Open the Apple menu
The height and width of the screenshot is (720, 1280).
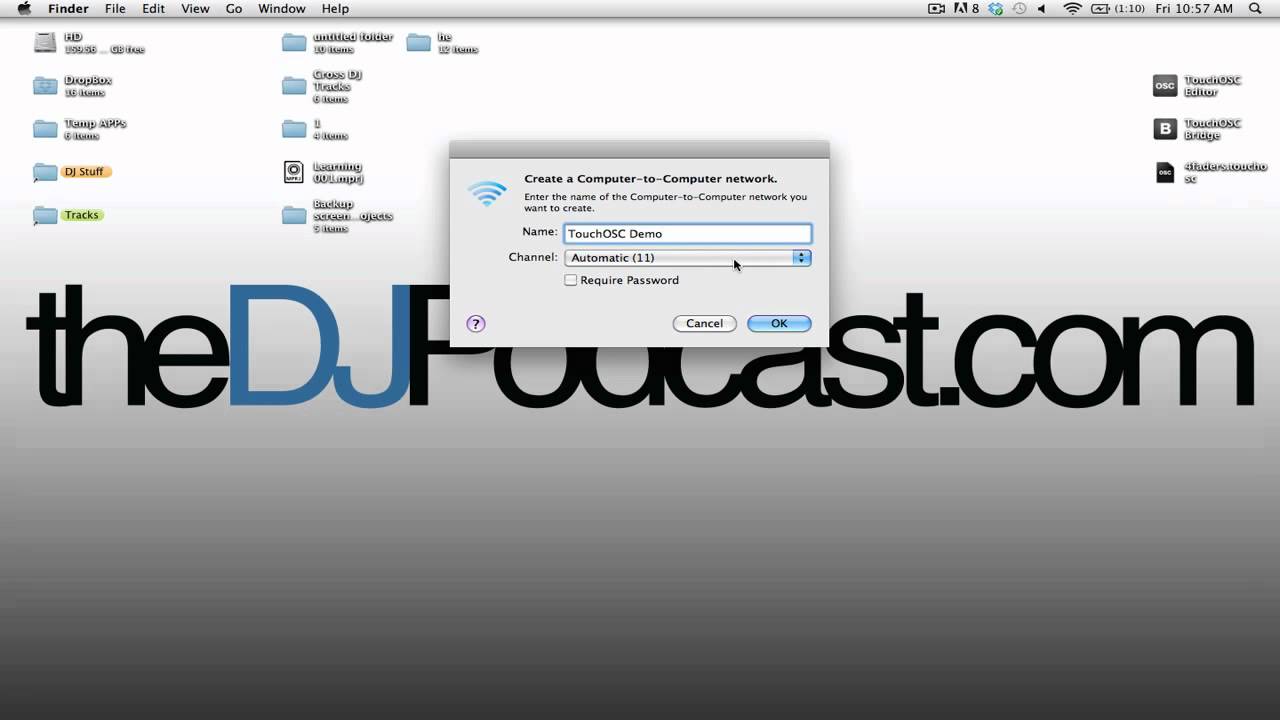24,9
